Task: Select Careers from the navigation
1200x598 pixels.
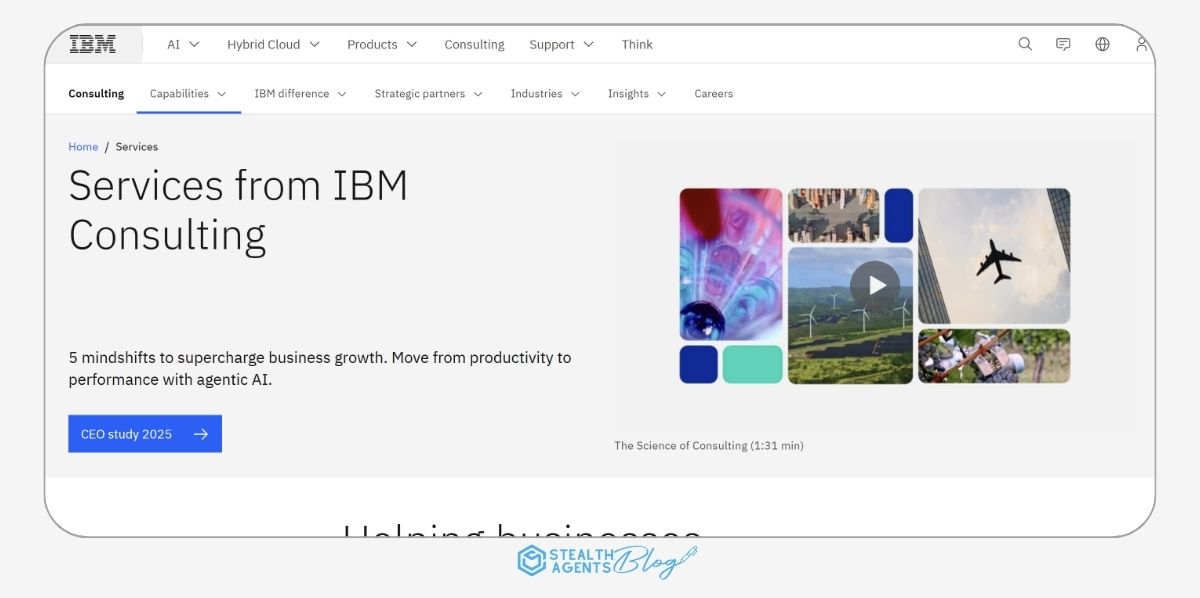Action: click(x=713, y=93)
